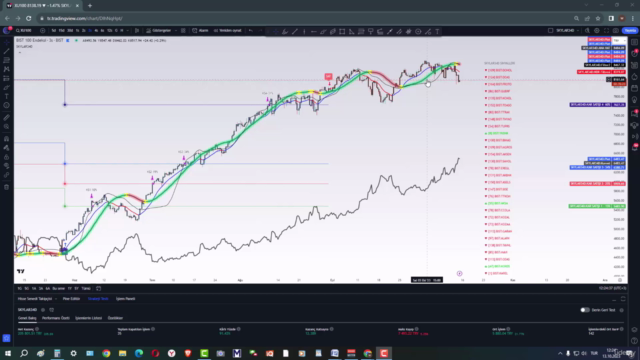Open a new Chrome tab
640x360 pixels.
click(90, 6)
